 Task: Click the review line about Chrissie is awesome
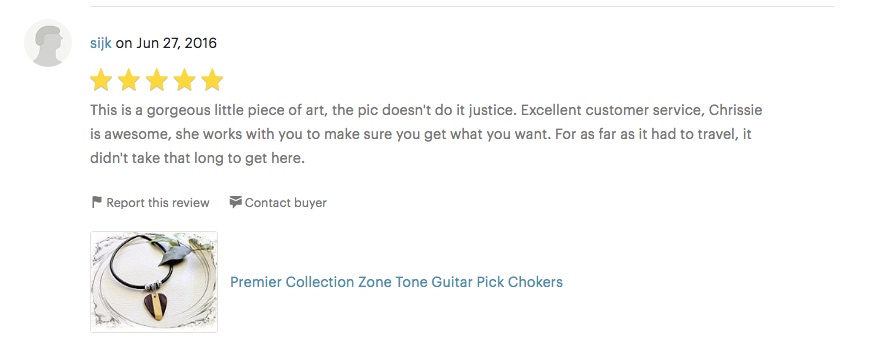[421, 134]
